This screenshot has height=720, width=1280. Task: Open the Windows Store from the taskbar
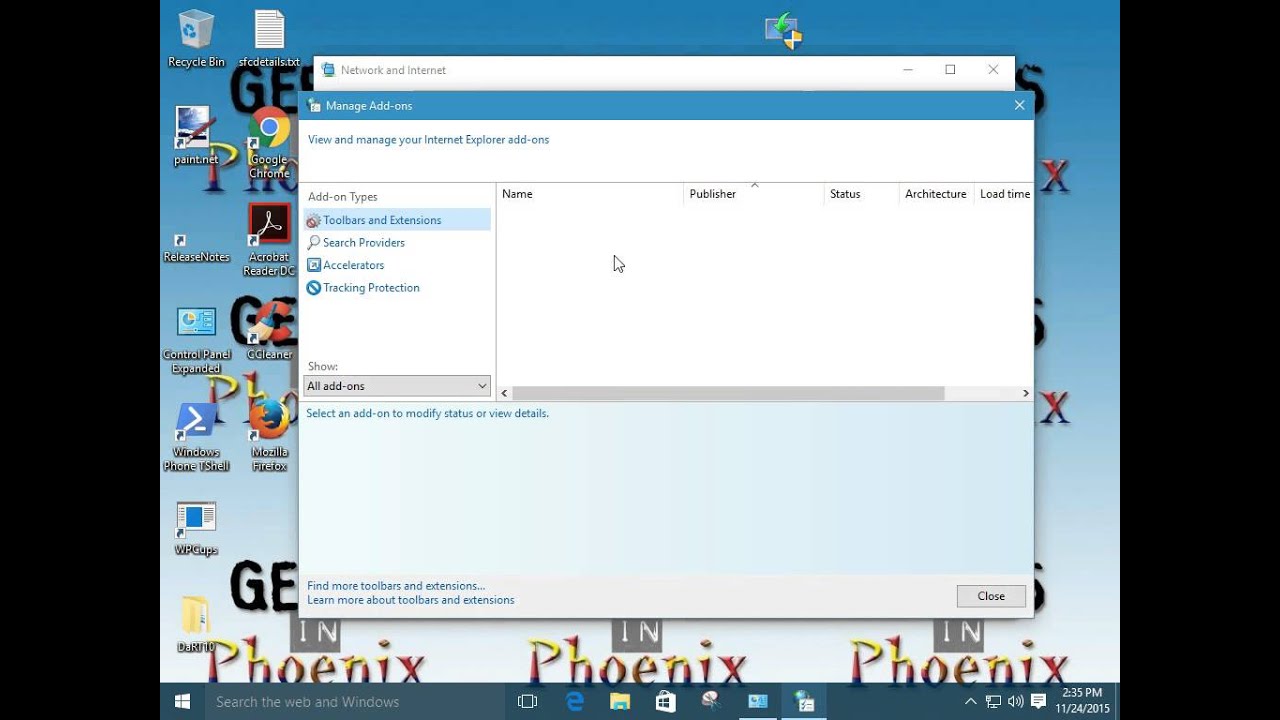[665, 702]
